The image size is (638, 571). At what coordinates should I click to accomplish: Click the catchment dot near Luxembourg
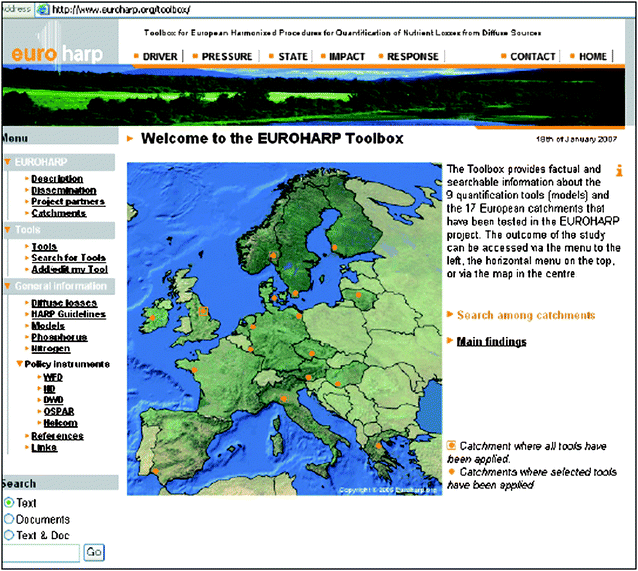(x=251, y=349)
